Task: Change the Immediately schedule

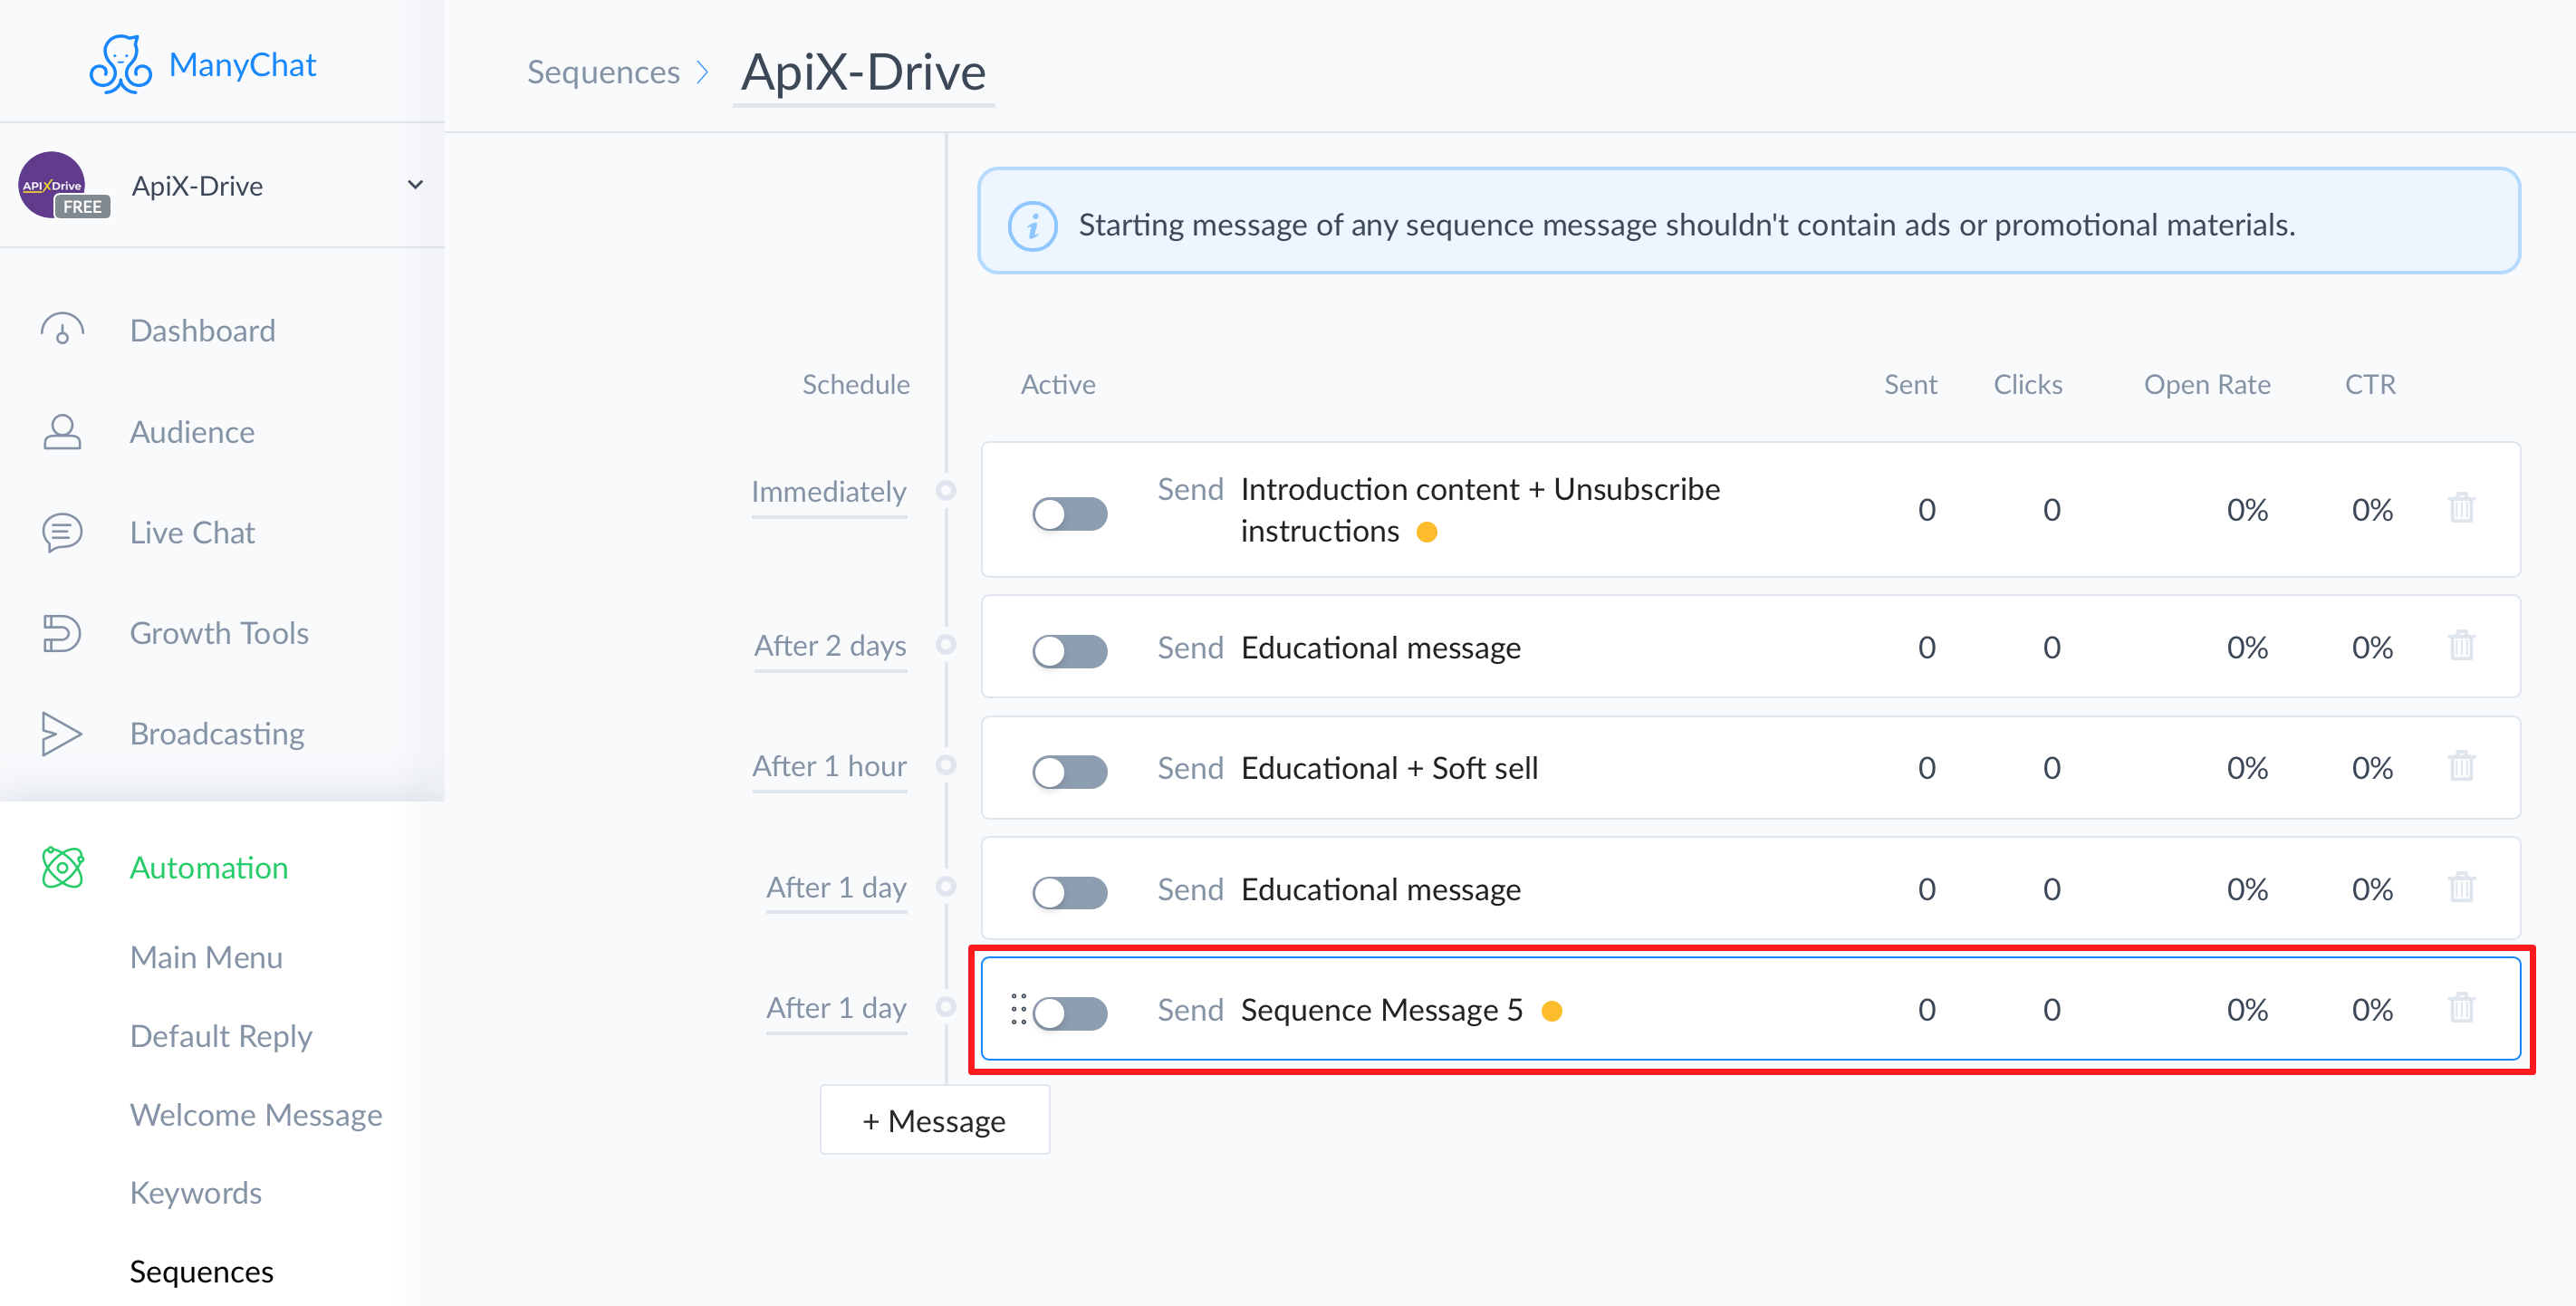Action: click(828, 492)
